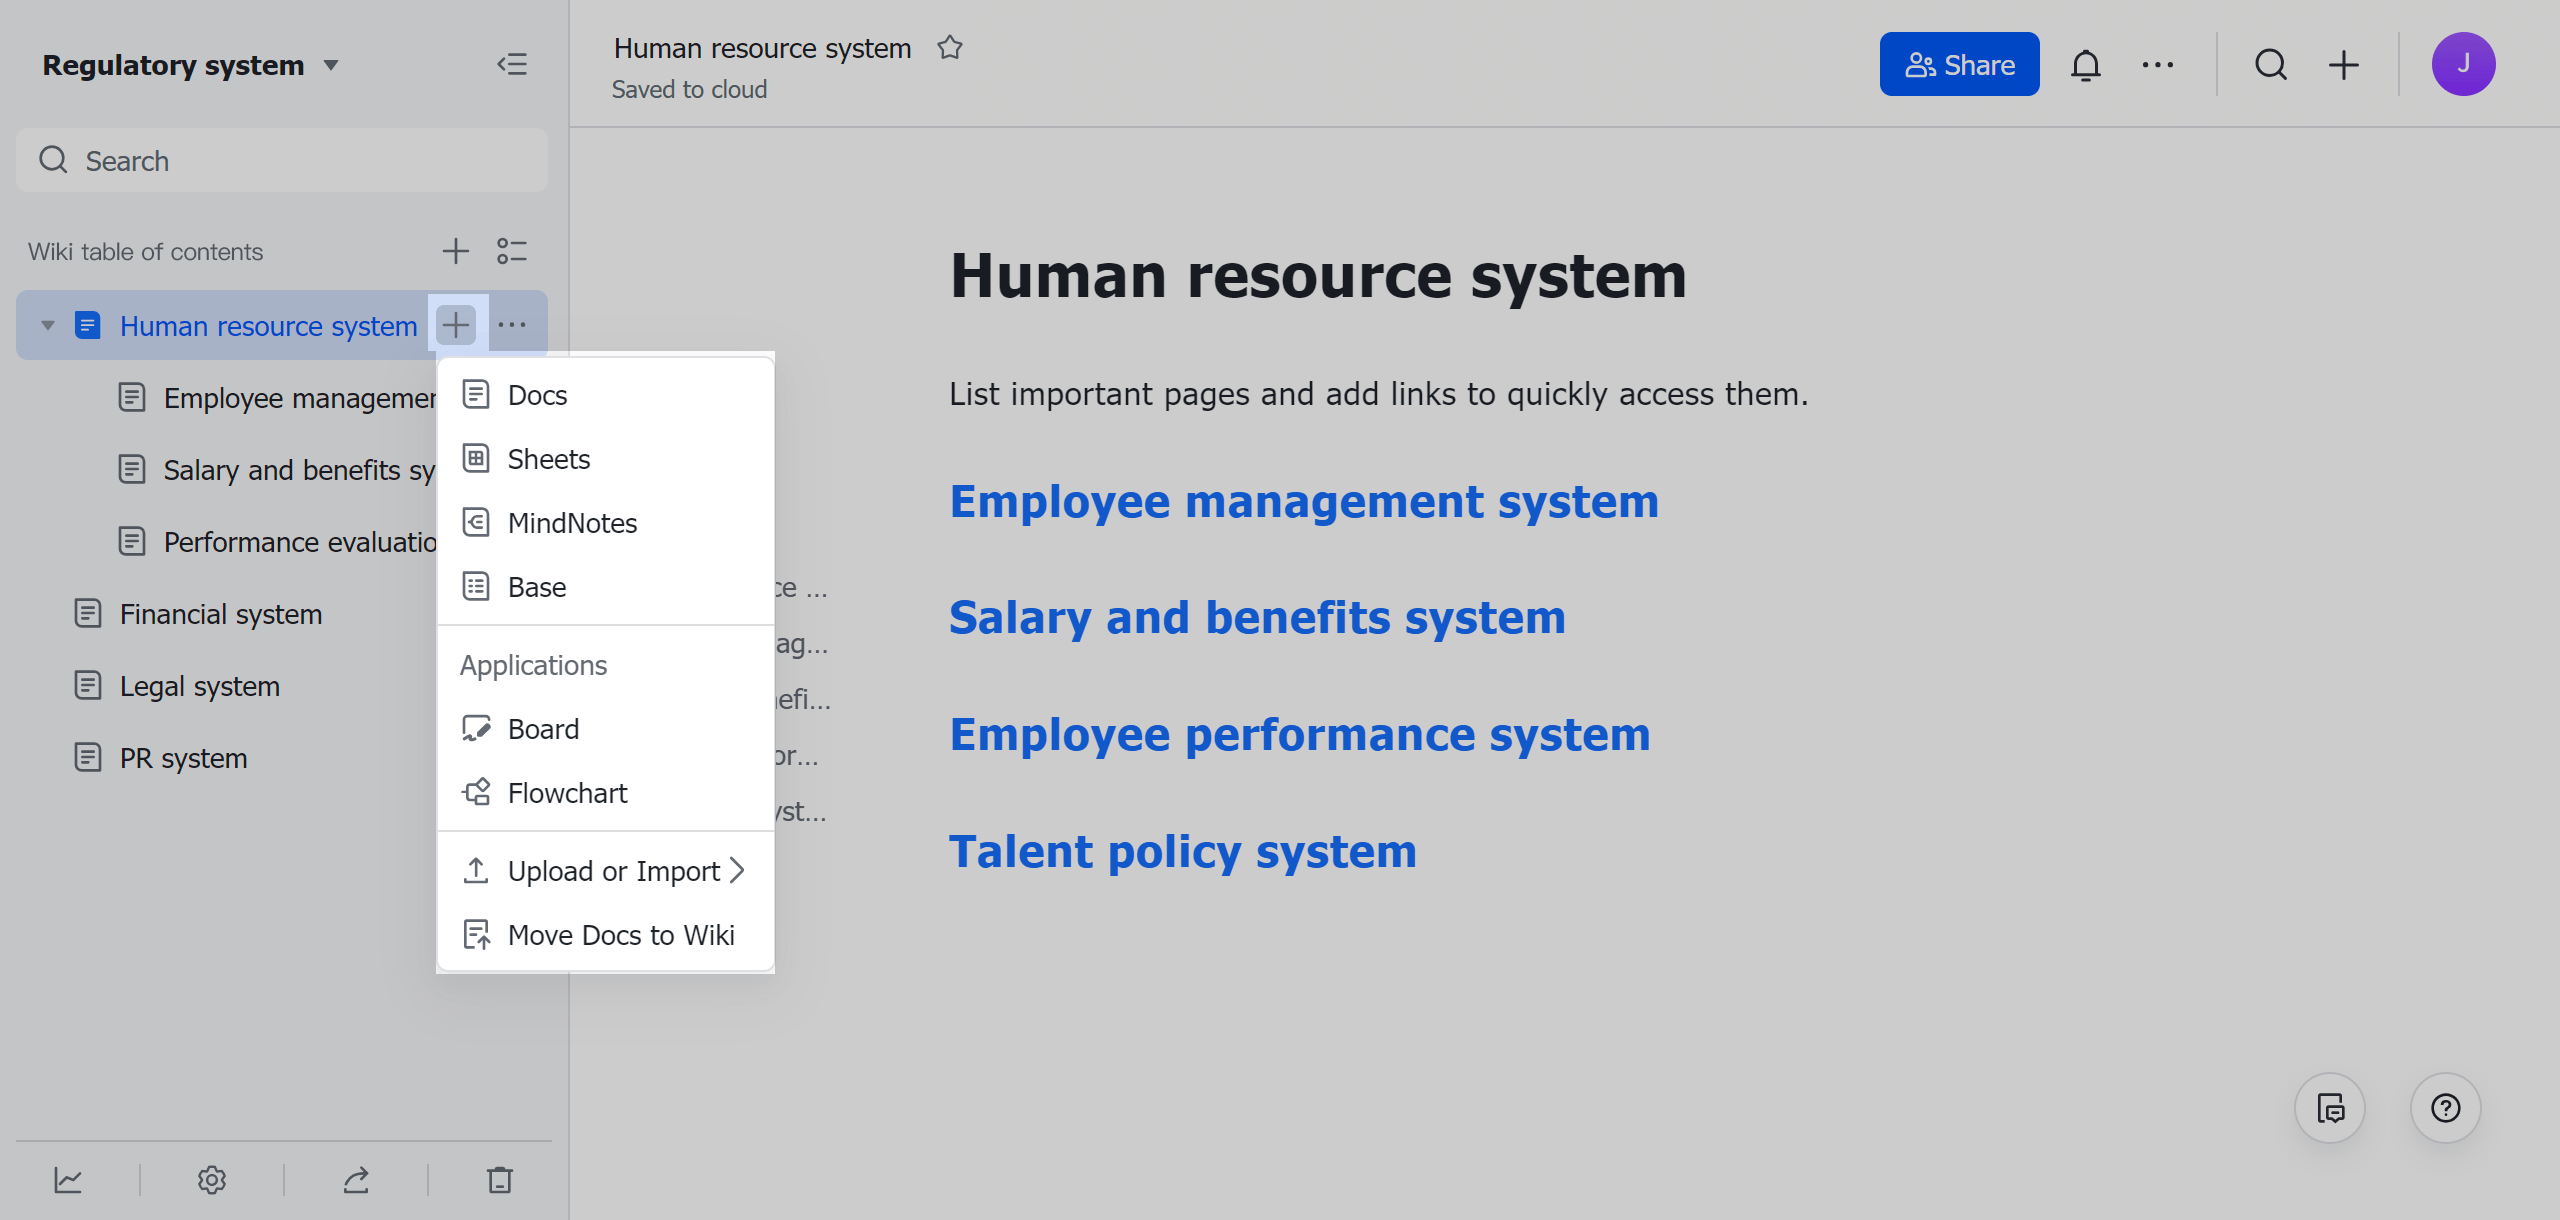Open Legal system in sidebar

177,686
